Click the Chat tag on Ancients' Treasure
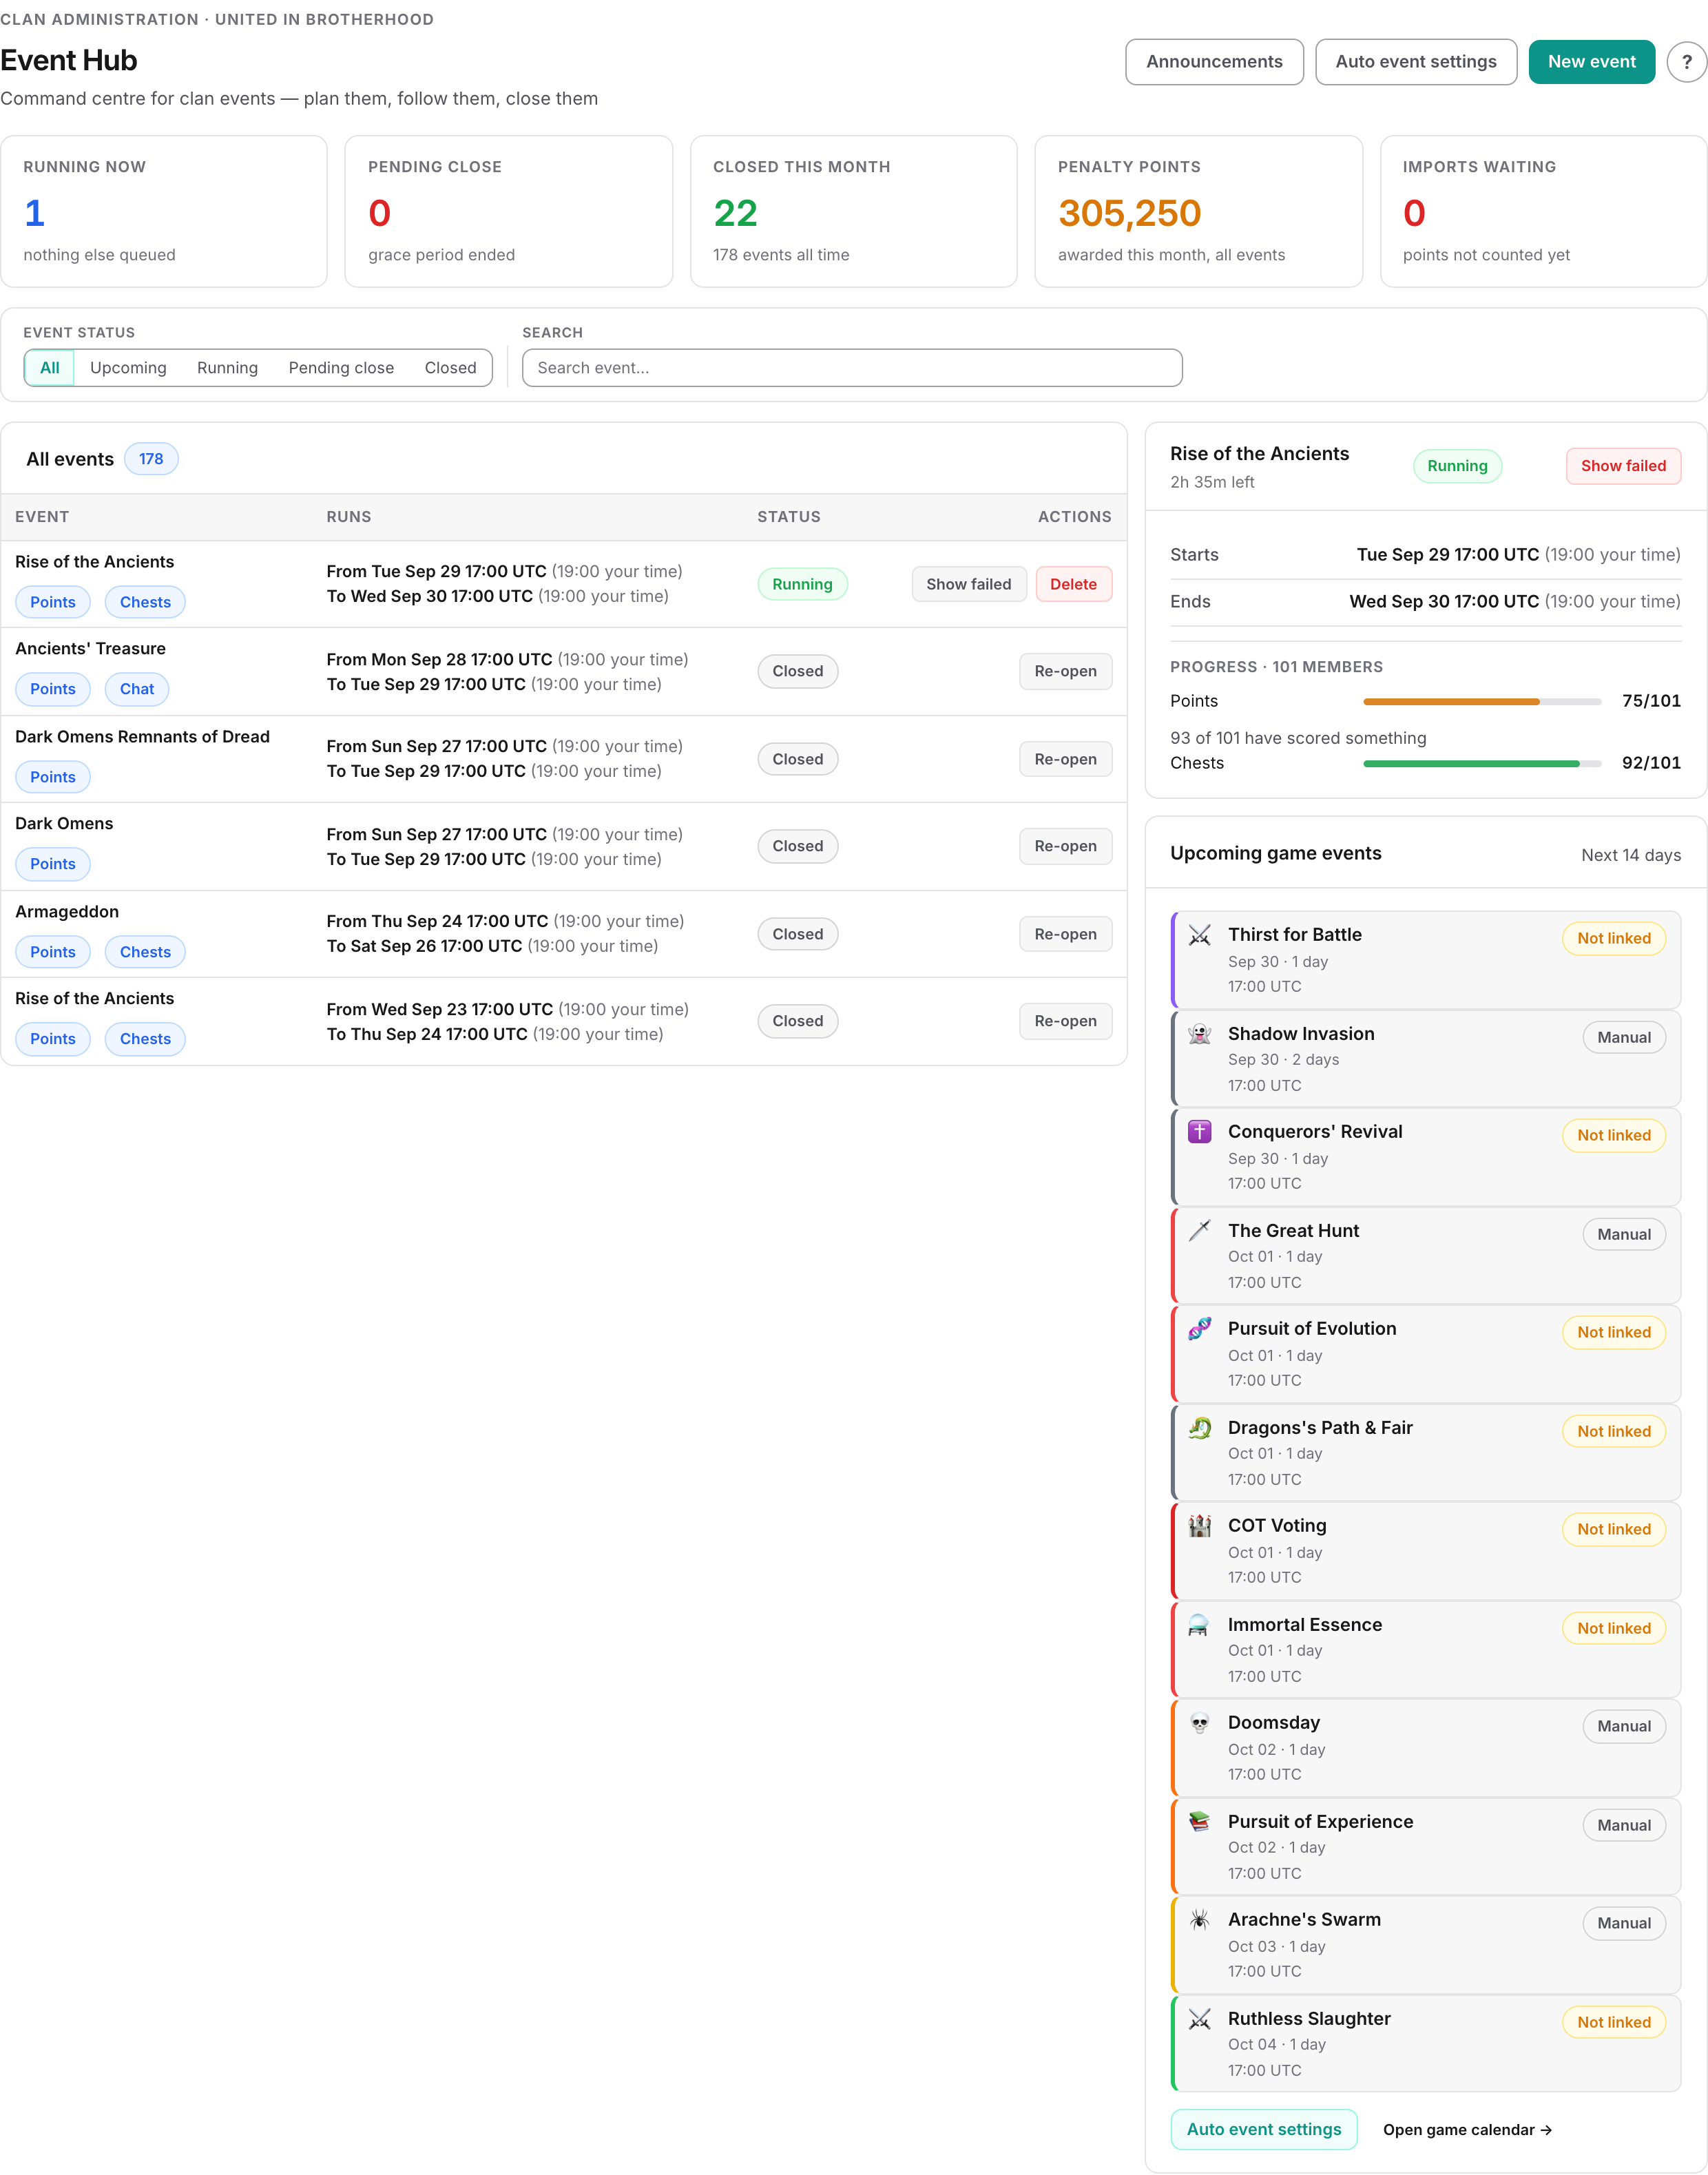1708x2175 pixels. (137, 689)
